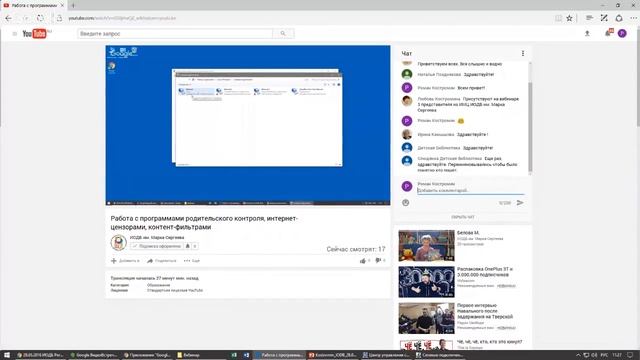Open reading view book icon

558,18
